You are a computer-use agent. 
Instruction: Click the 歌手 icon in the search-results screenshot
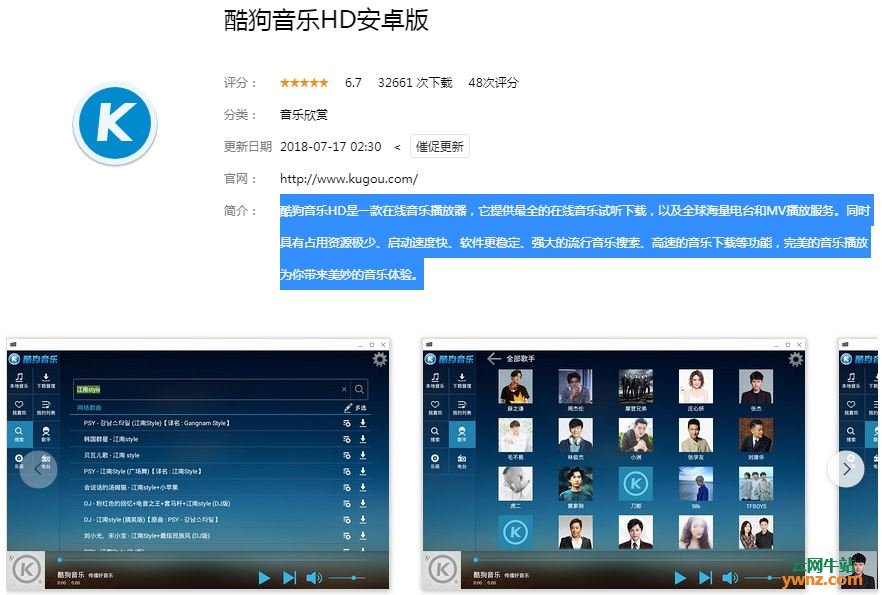pos(46,434)
